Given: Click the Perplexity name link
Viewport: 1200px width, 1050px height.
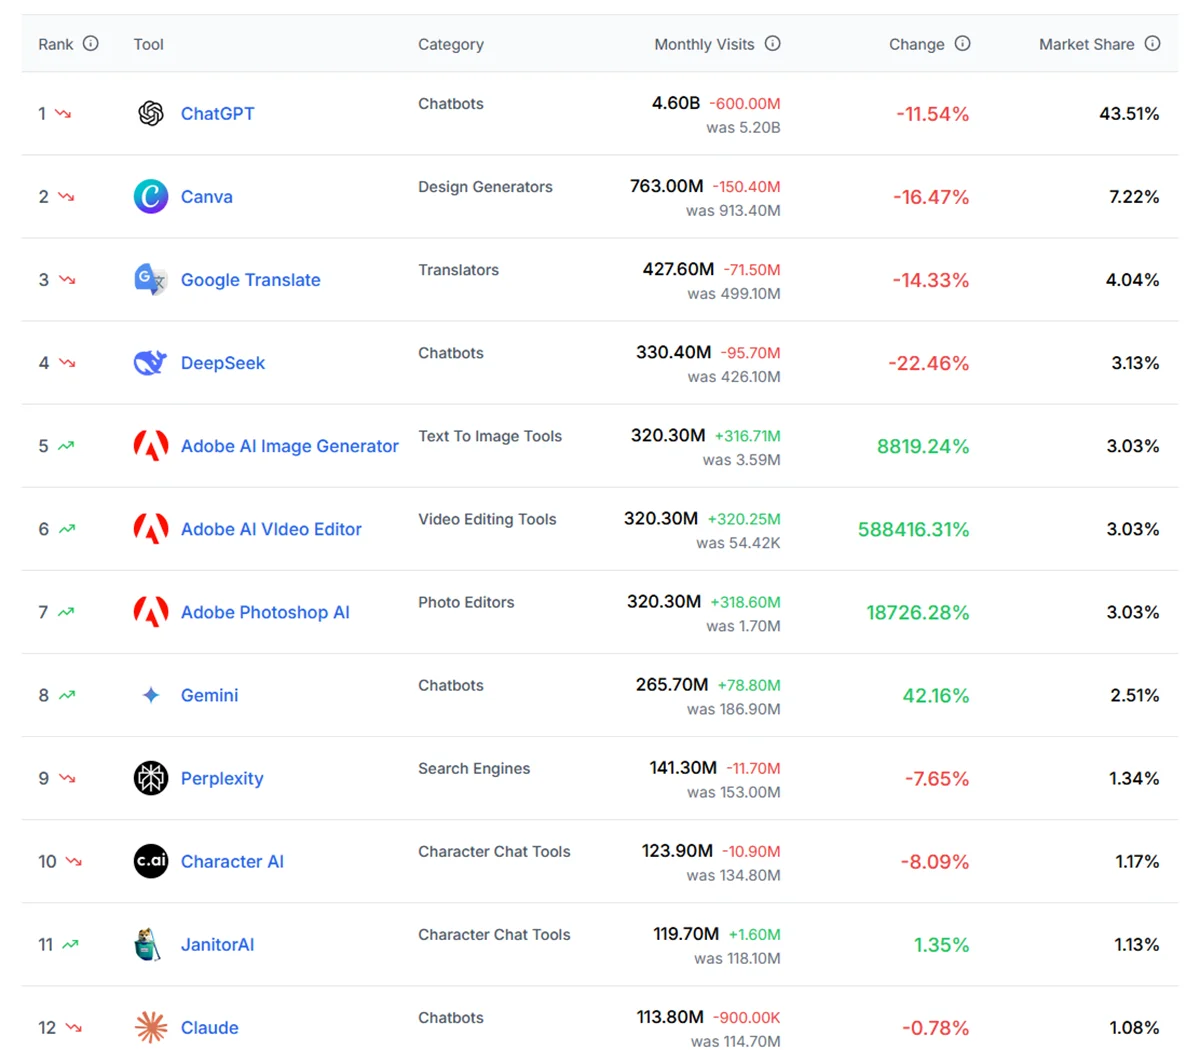Looking at the screenshot, I should (222, 778).
